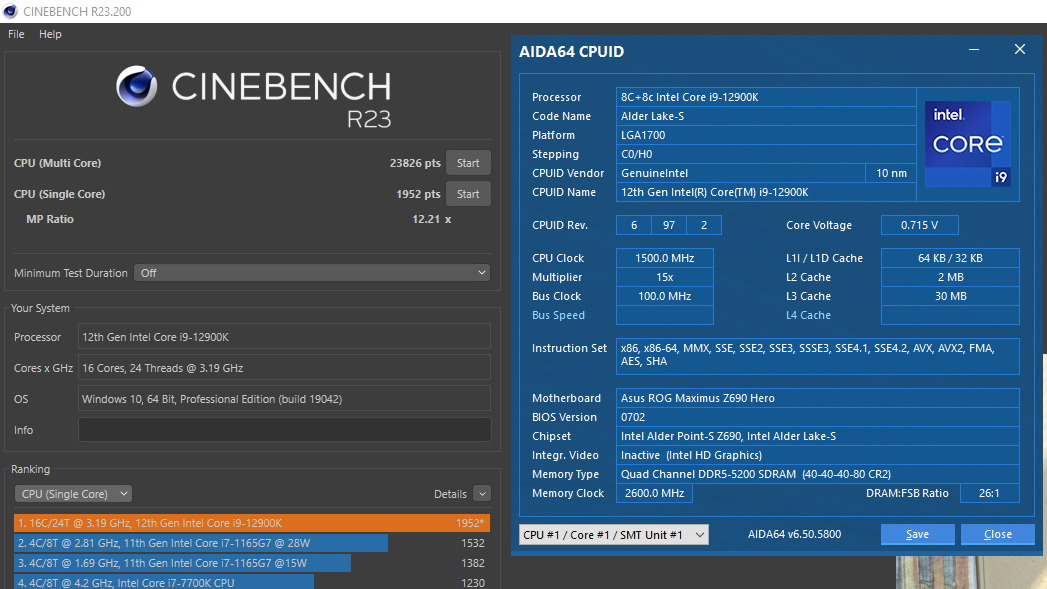Click the CPUID Rev. family value 6
The image size is (1047, 589).
coord(634,225)
